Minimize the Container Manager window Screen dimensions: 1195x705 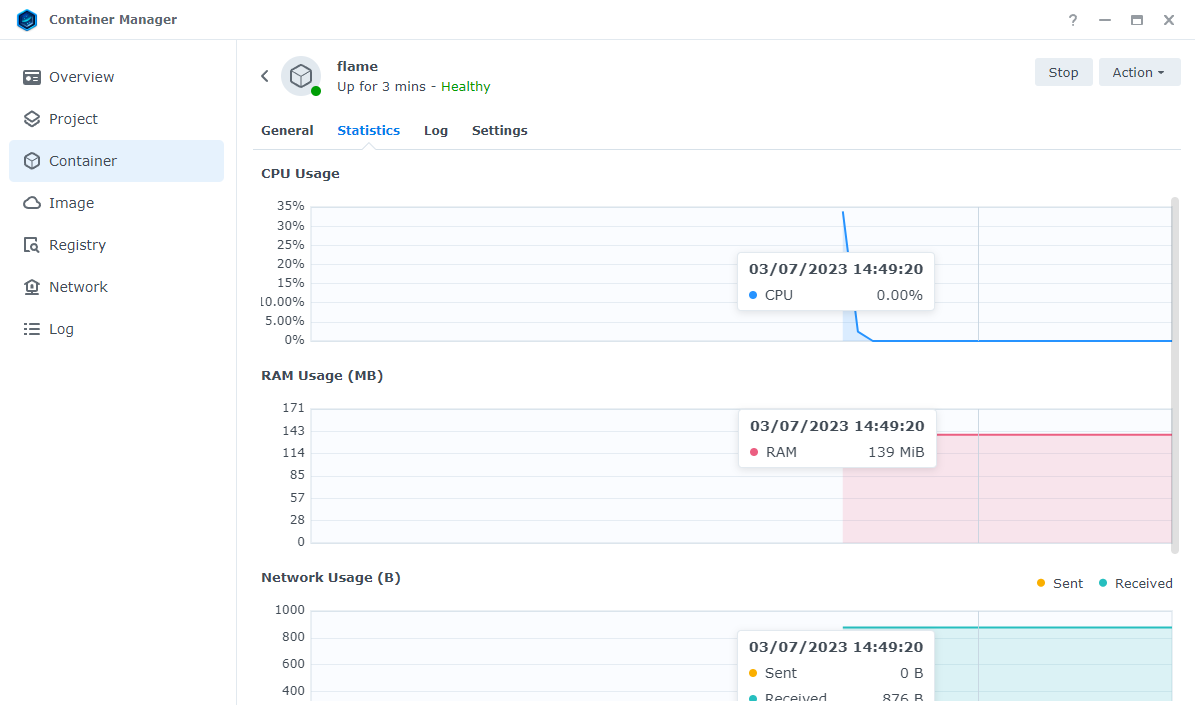(1104, 20)
